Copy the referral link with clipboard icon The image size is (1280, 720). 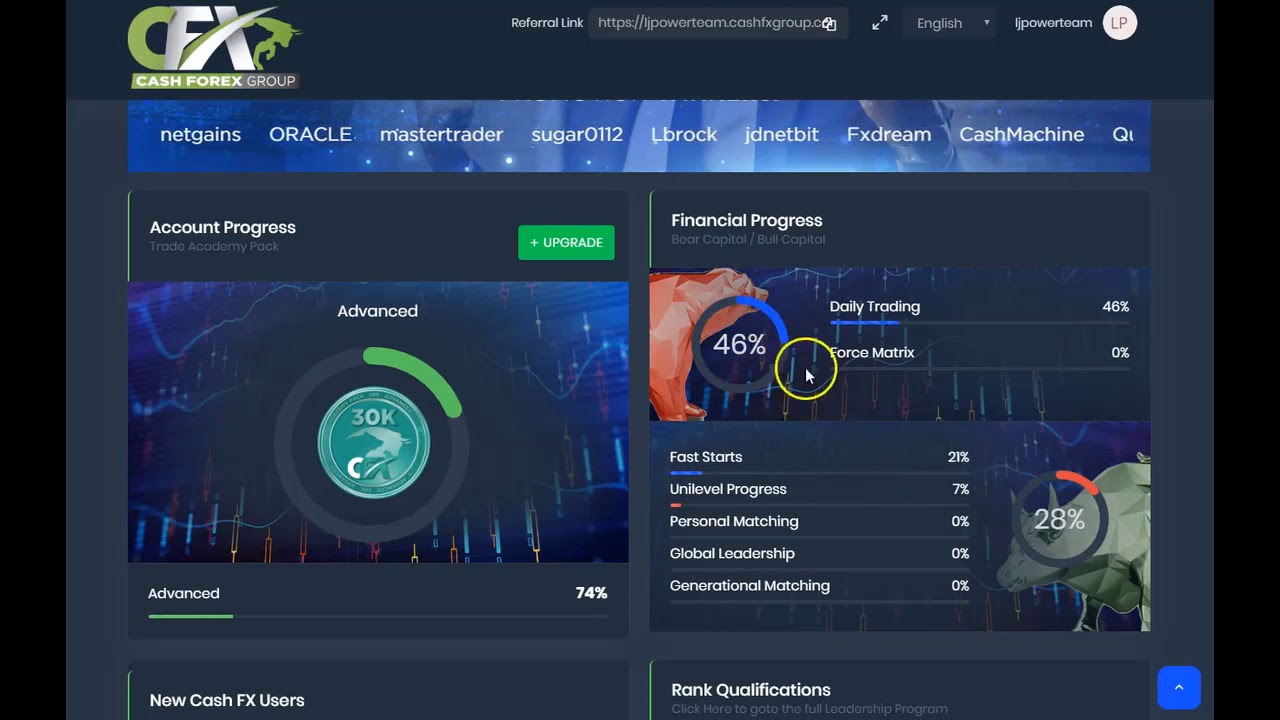tap(829, 24)
